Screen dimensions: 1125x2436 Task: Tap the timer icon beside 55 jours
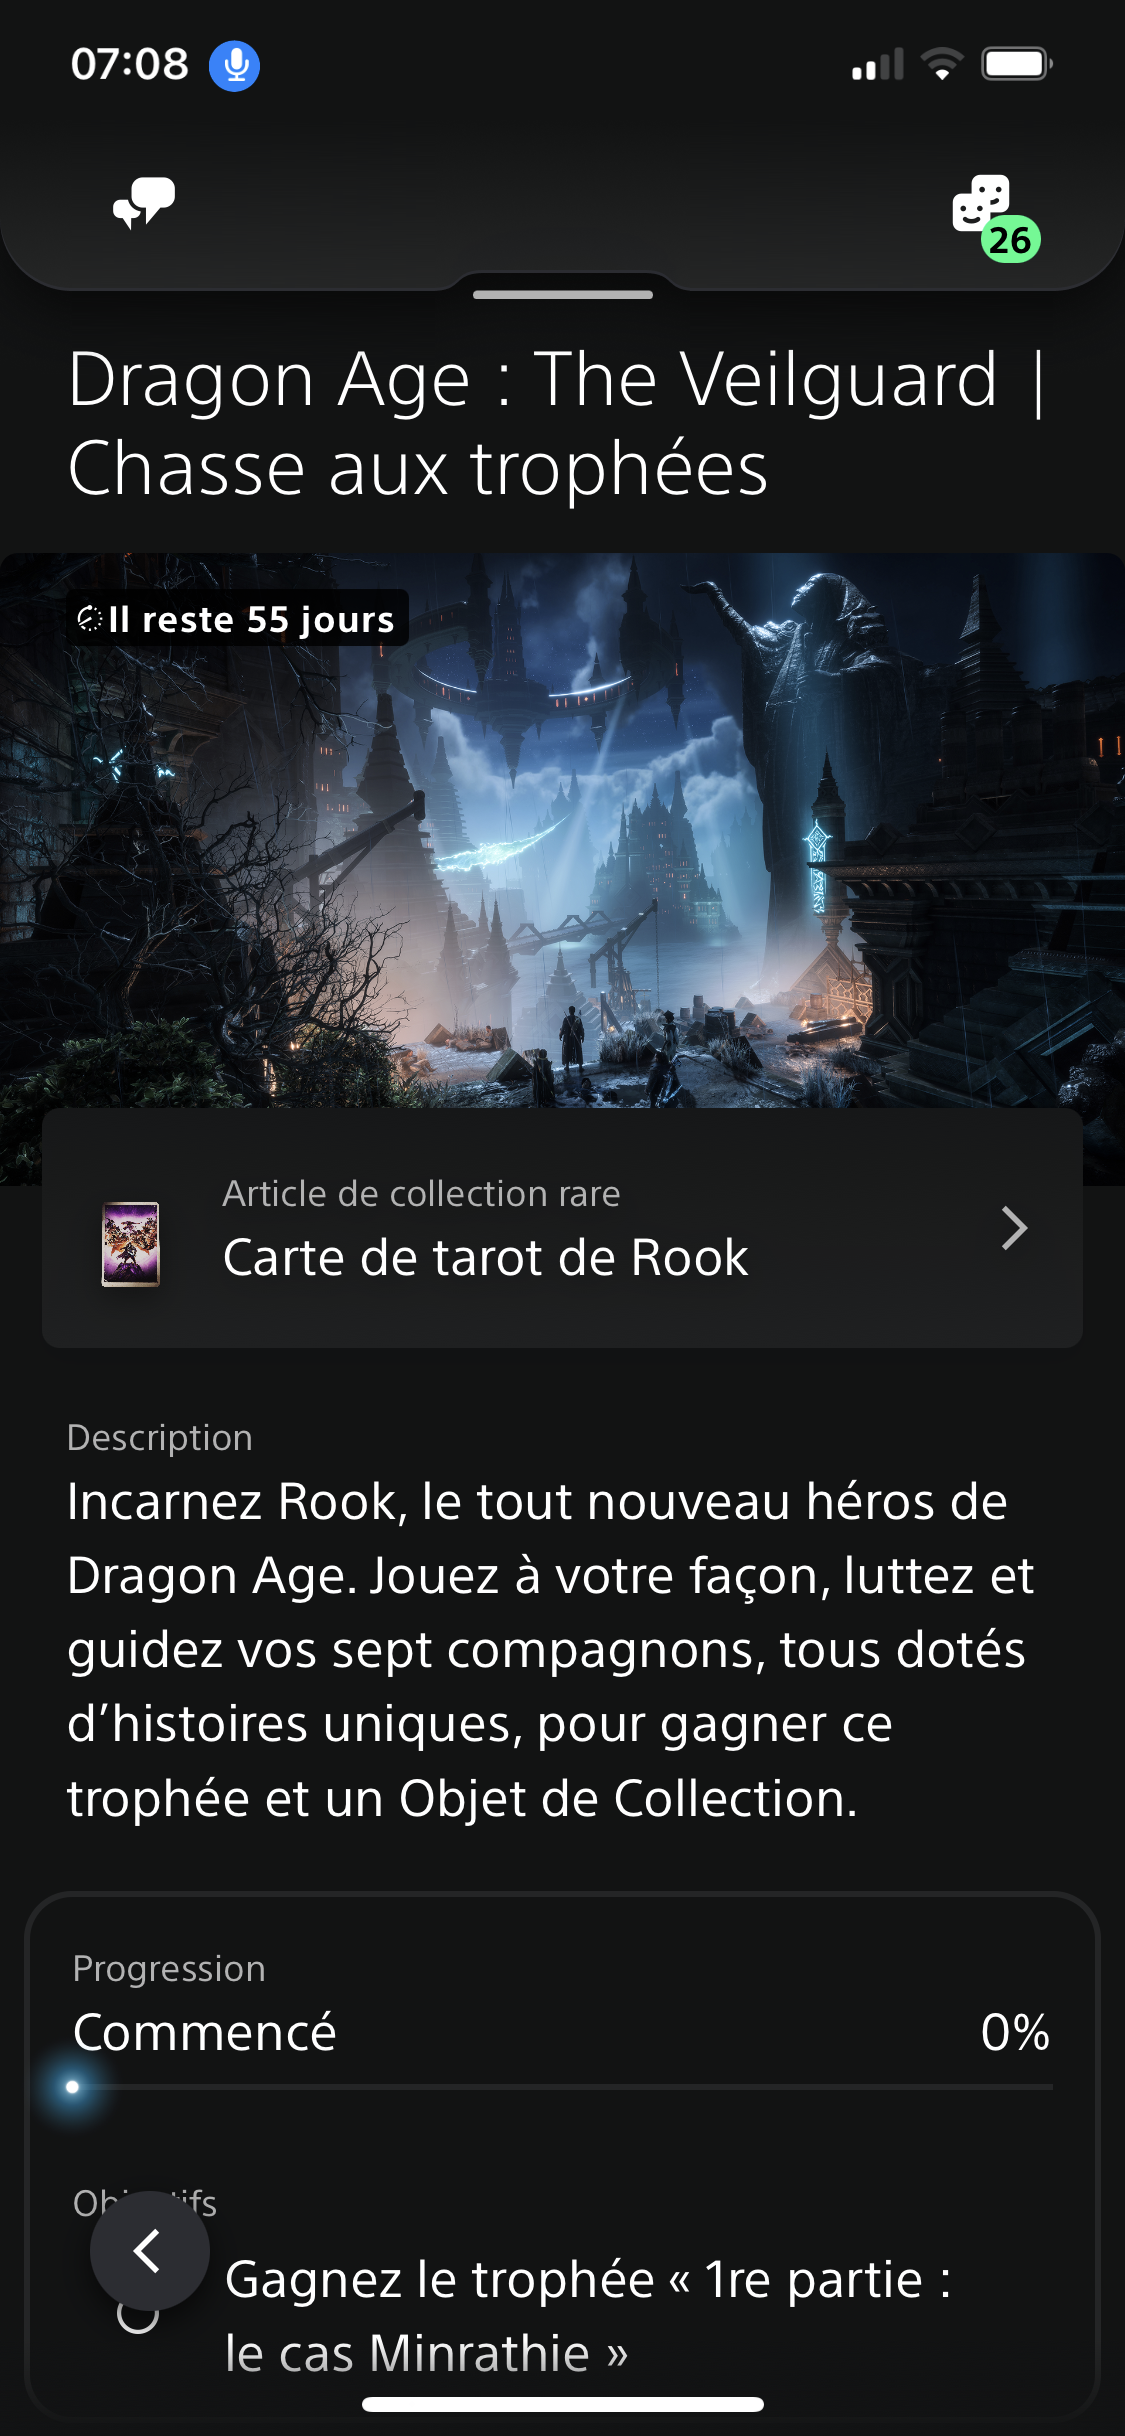coord(90,619)
